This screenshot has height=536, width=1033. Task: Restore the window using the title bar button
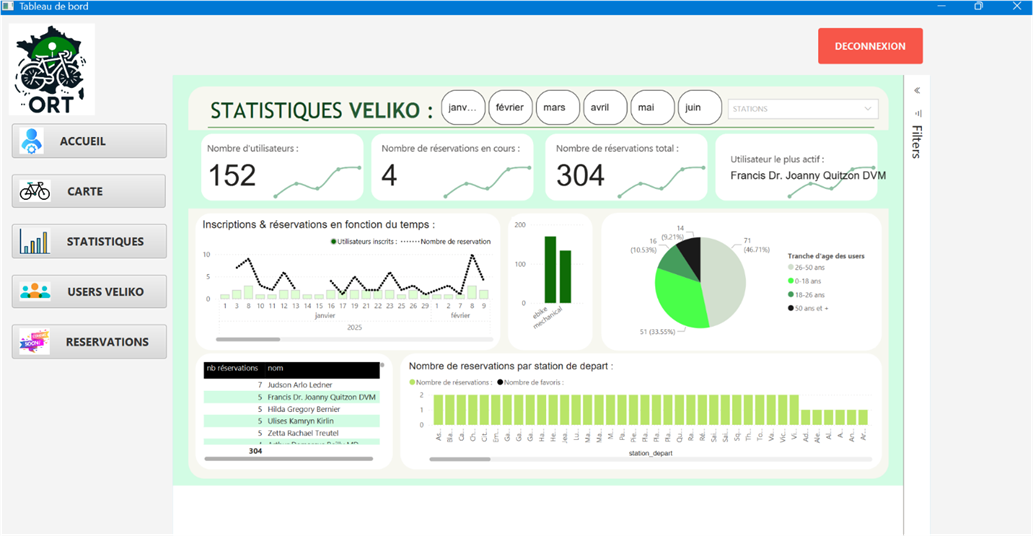[x=978, y=7]
